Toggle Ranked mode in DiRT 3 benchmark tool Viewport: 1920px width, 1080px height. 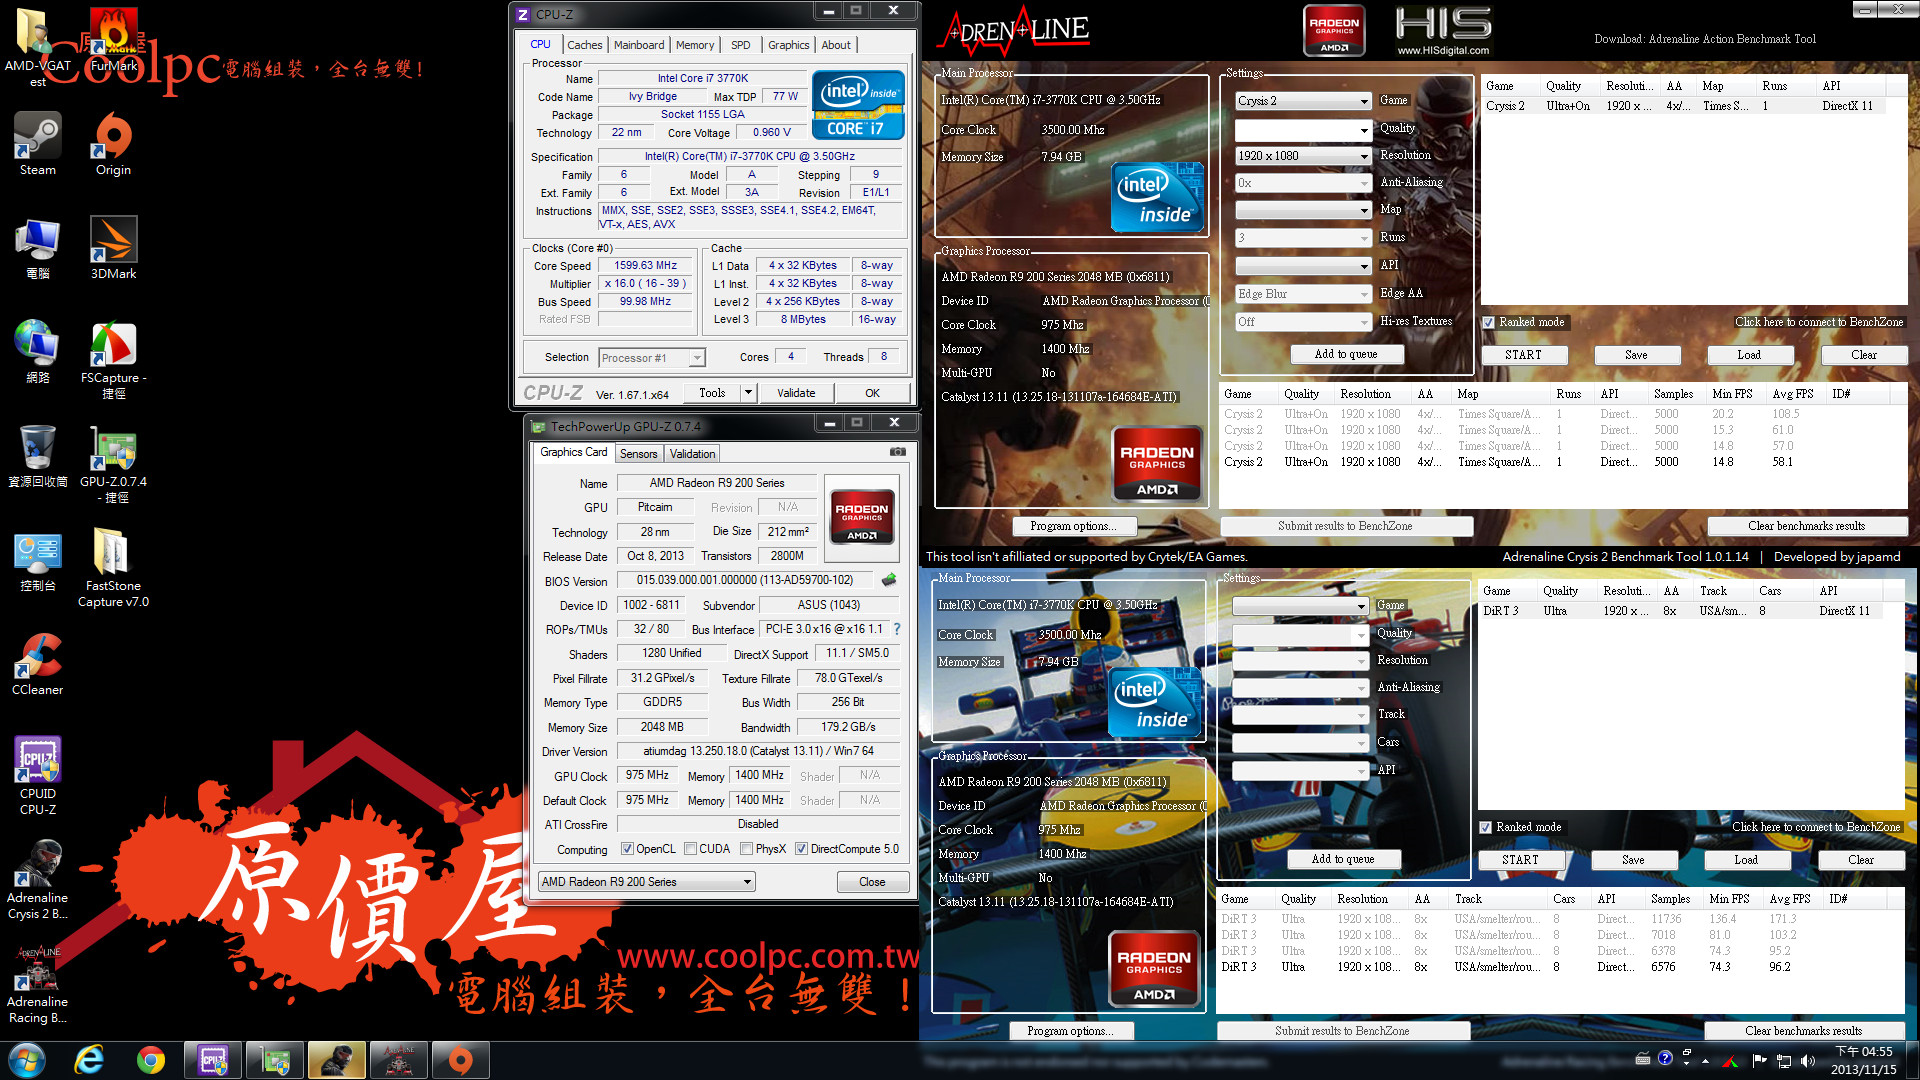(x=1486, y=827)
